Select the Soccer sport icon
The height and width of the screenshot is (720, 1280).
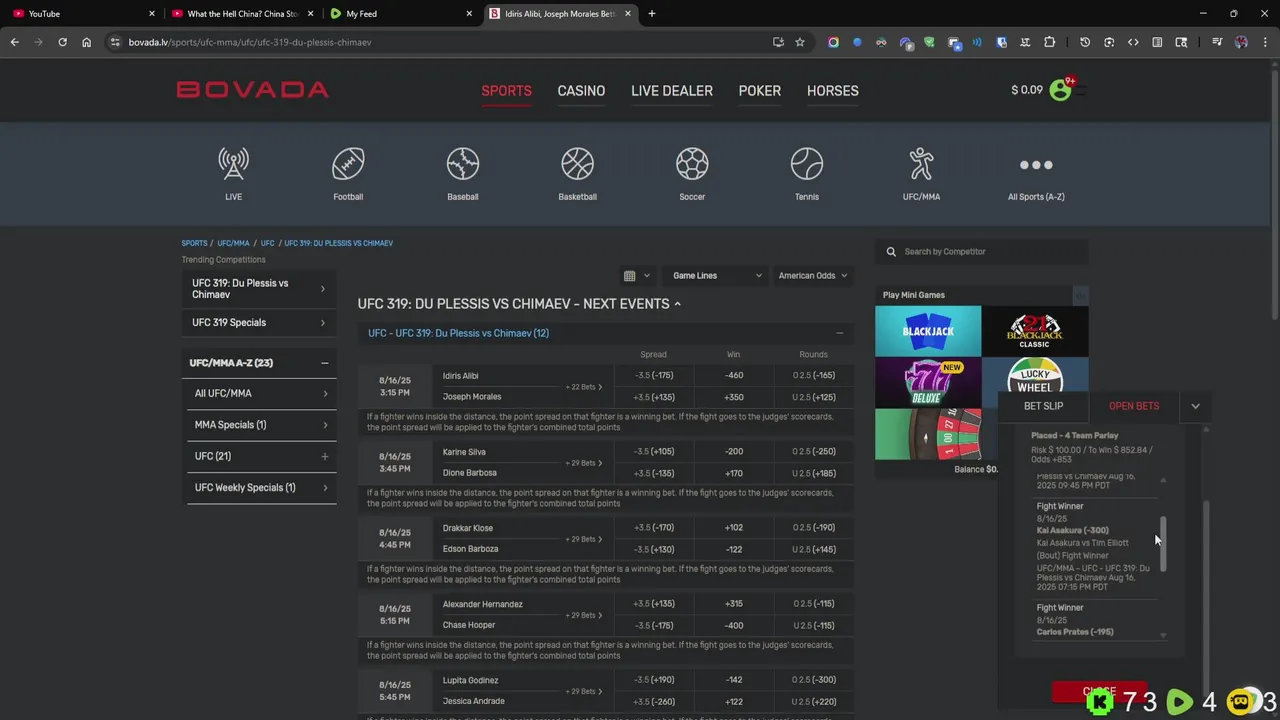pyautogui.click(x=692, y=164)
